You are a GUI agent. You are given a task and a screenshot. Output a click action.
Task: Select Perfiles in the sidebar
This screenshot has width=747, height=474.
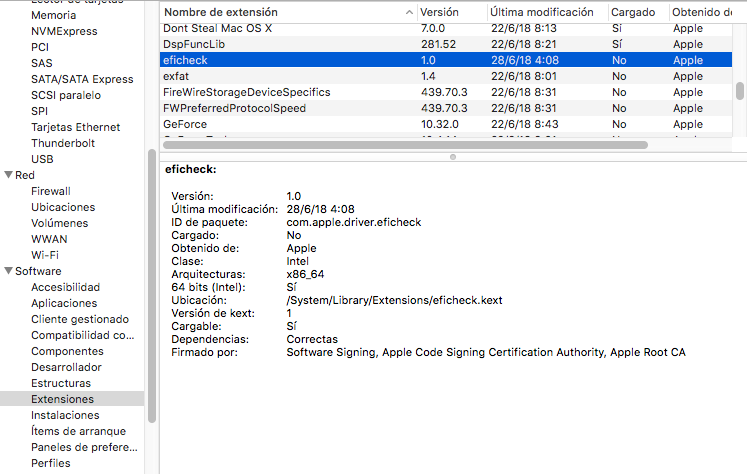(x=50, y=463)
